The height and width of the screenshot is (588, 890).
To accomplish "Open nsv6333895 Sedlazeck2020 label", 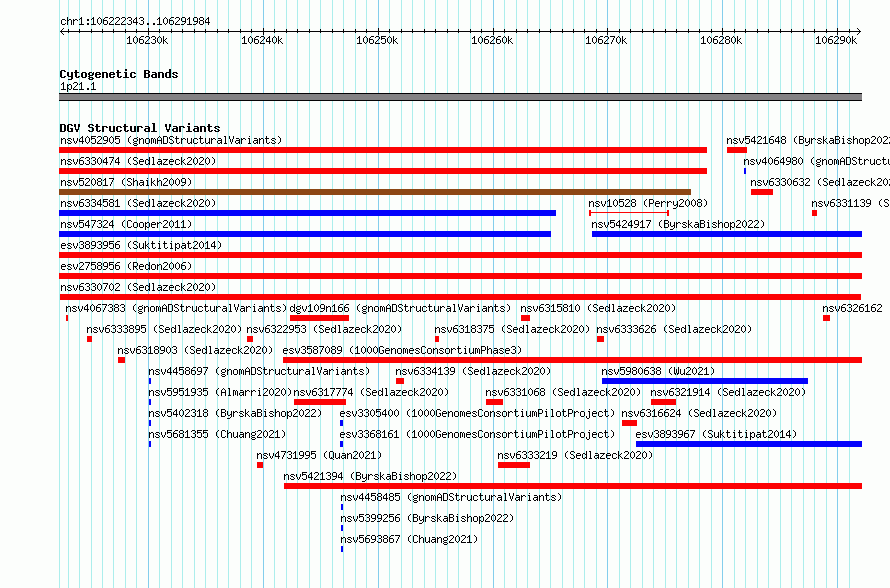I will (164, 329).
